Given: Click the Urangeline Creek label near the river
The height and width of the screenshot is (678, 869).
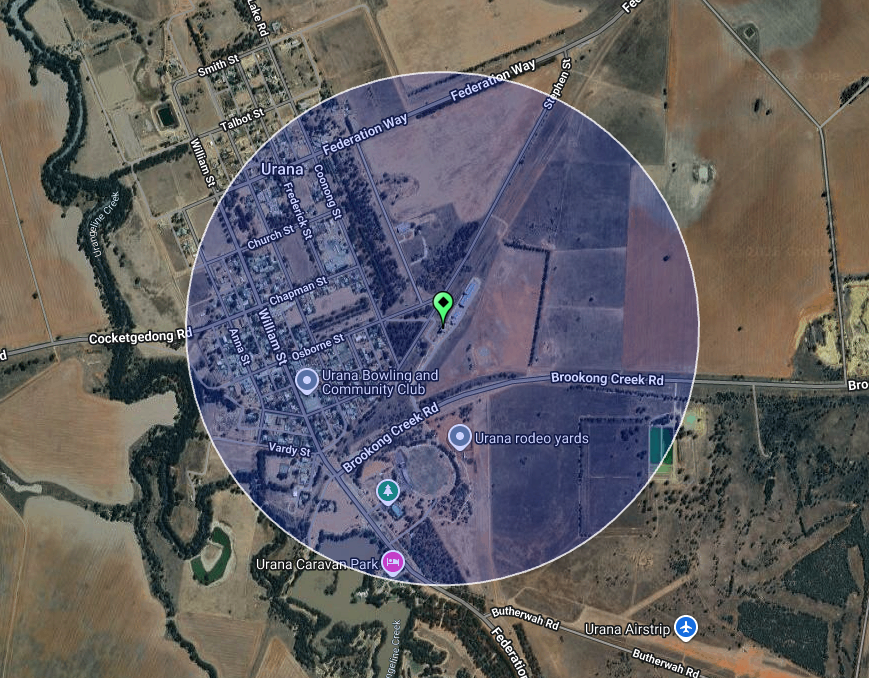Looking at the screenshot, I should coord(106,224).
